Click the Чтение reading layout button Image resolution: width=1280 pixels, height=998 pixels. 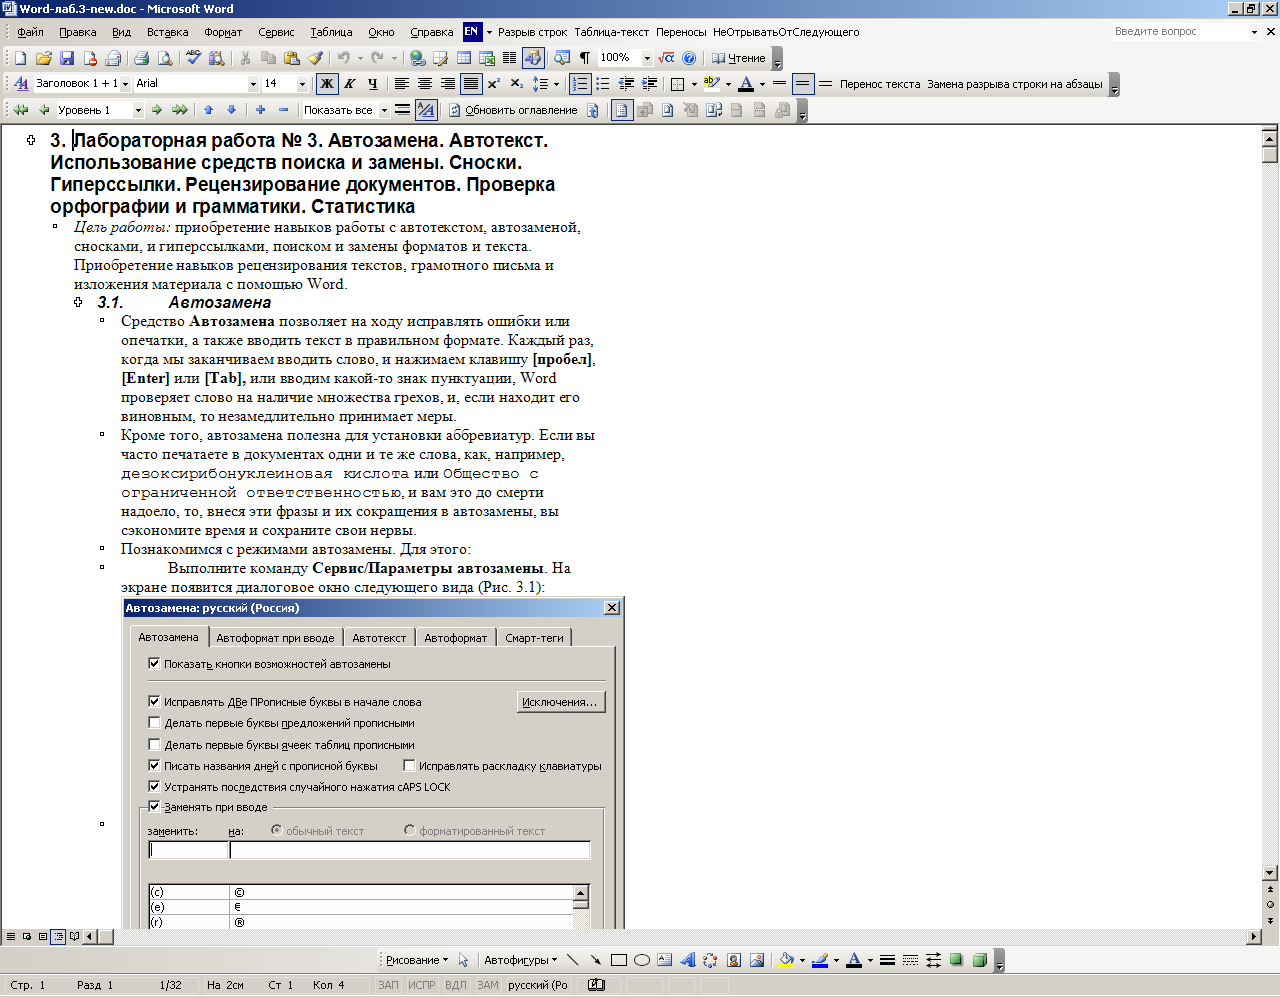[738, 58]
